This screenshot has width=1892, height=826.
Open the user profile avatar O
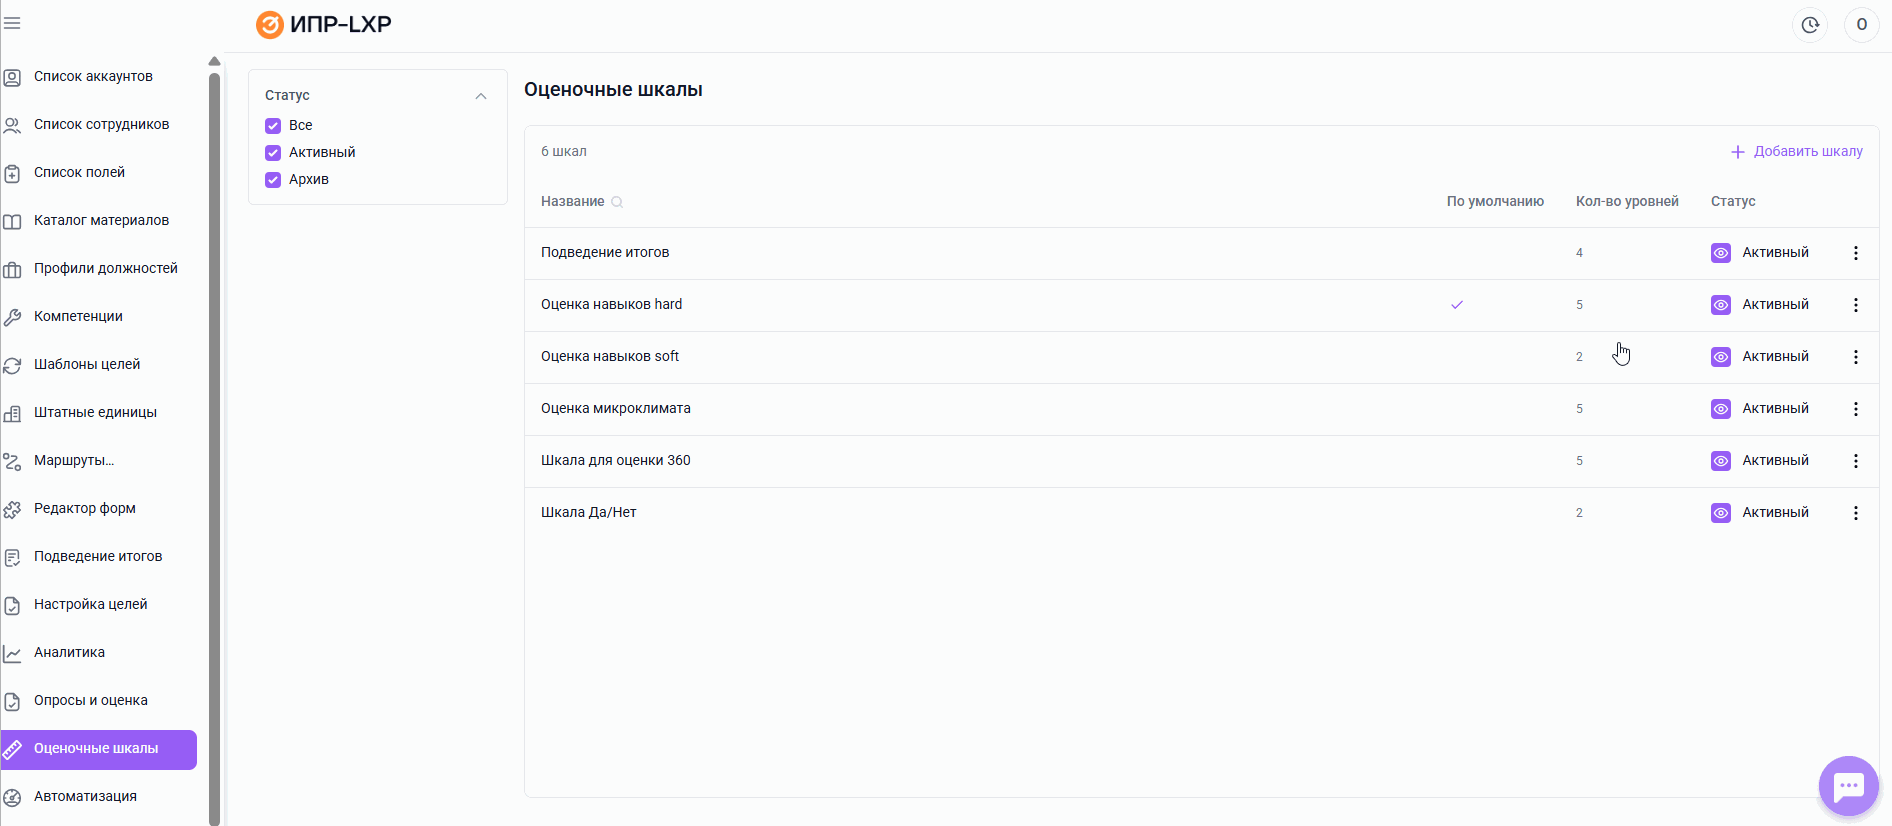pyautogui.click(x=1861, y=25)
